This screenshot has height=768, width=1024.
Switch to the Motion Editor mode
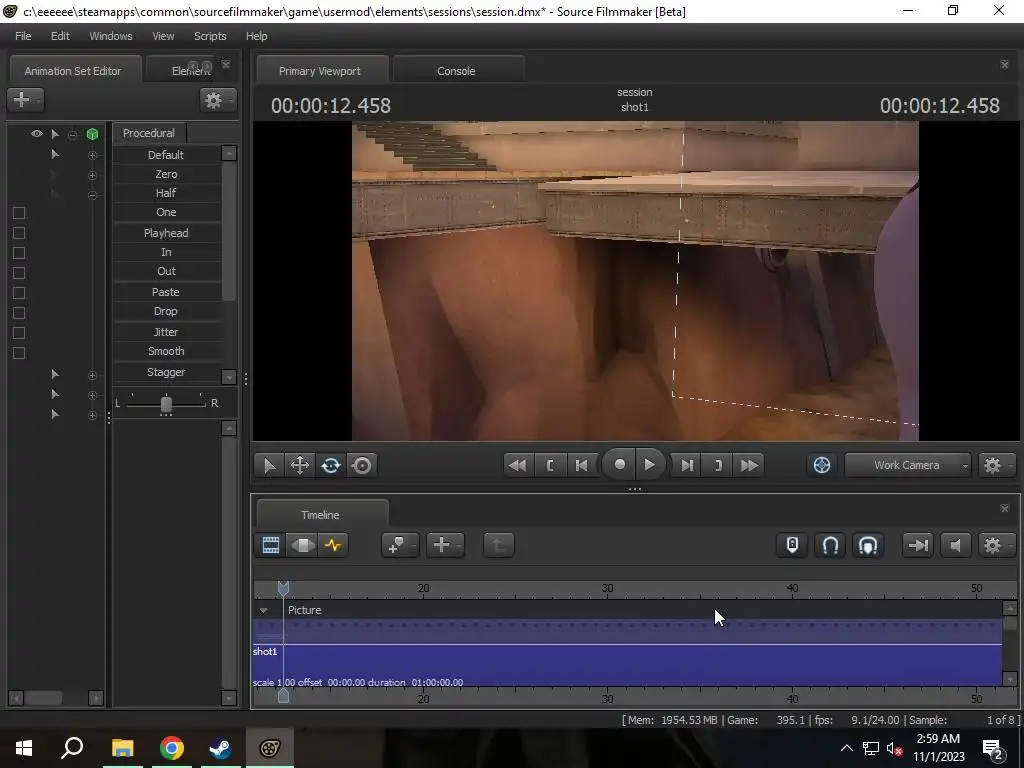click(302, 545)
